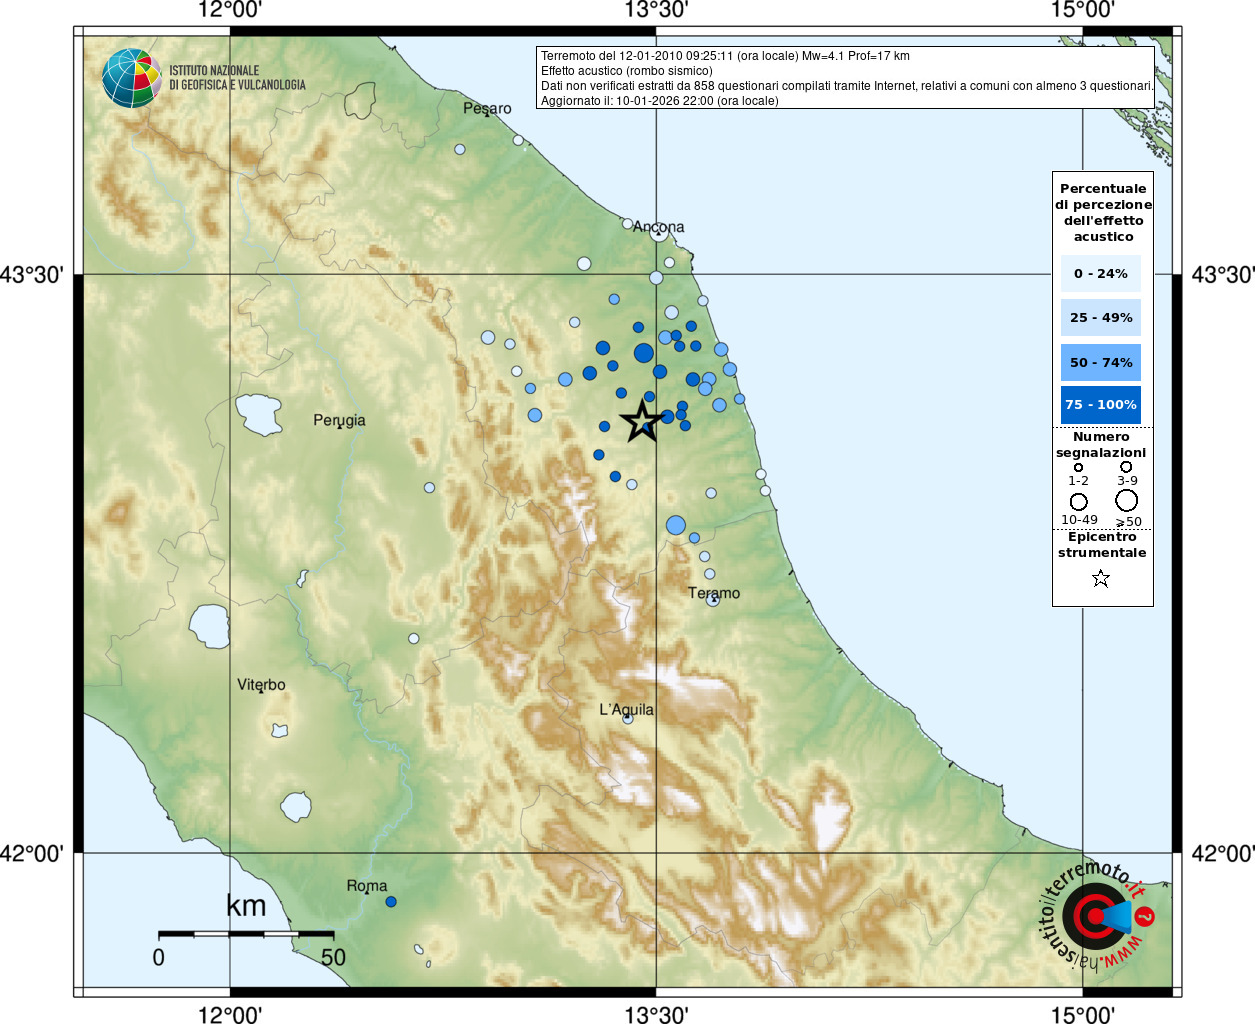Click the 'Epicentro strumentale' legend heading

(1102, 544)
